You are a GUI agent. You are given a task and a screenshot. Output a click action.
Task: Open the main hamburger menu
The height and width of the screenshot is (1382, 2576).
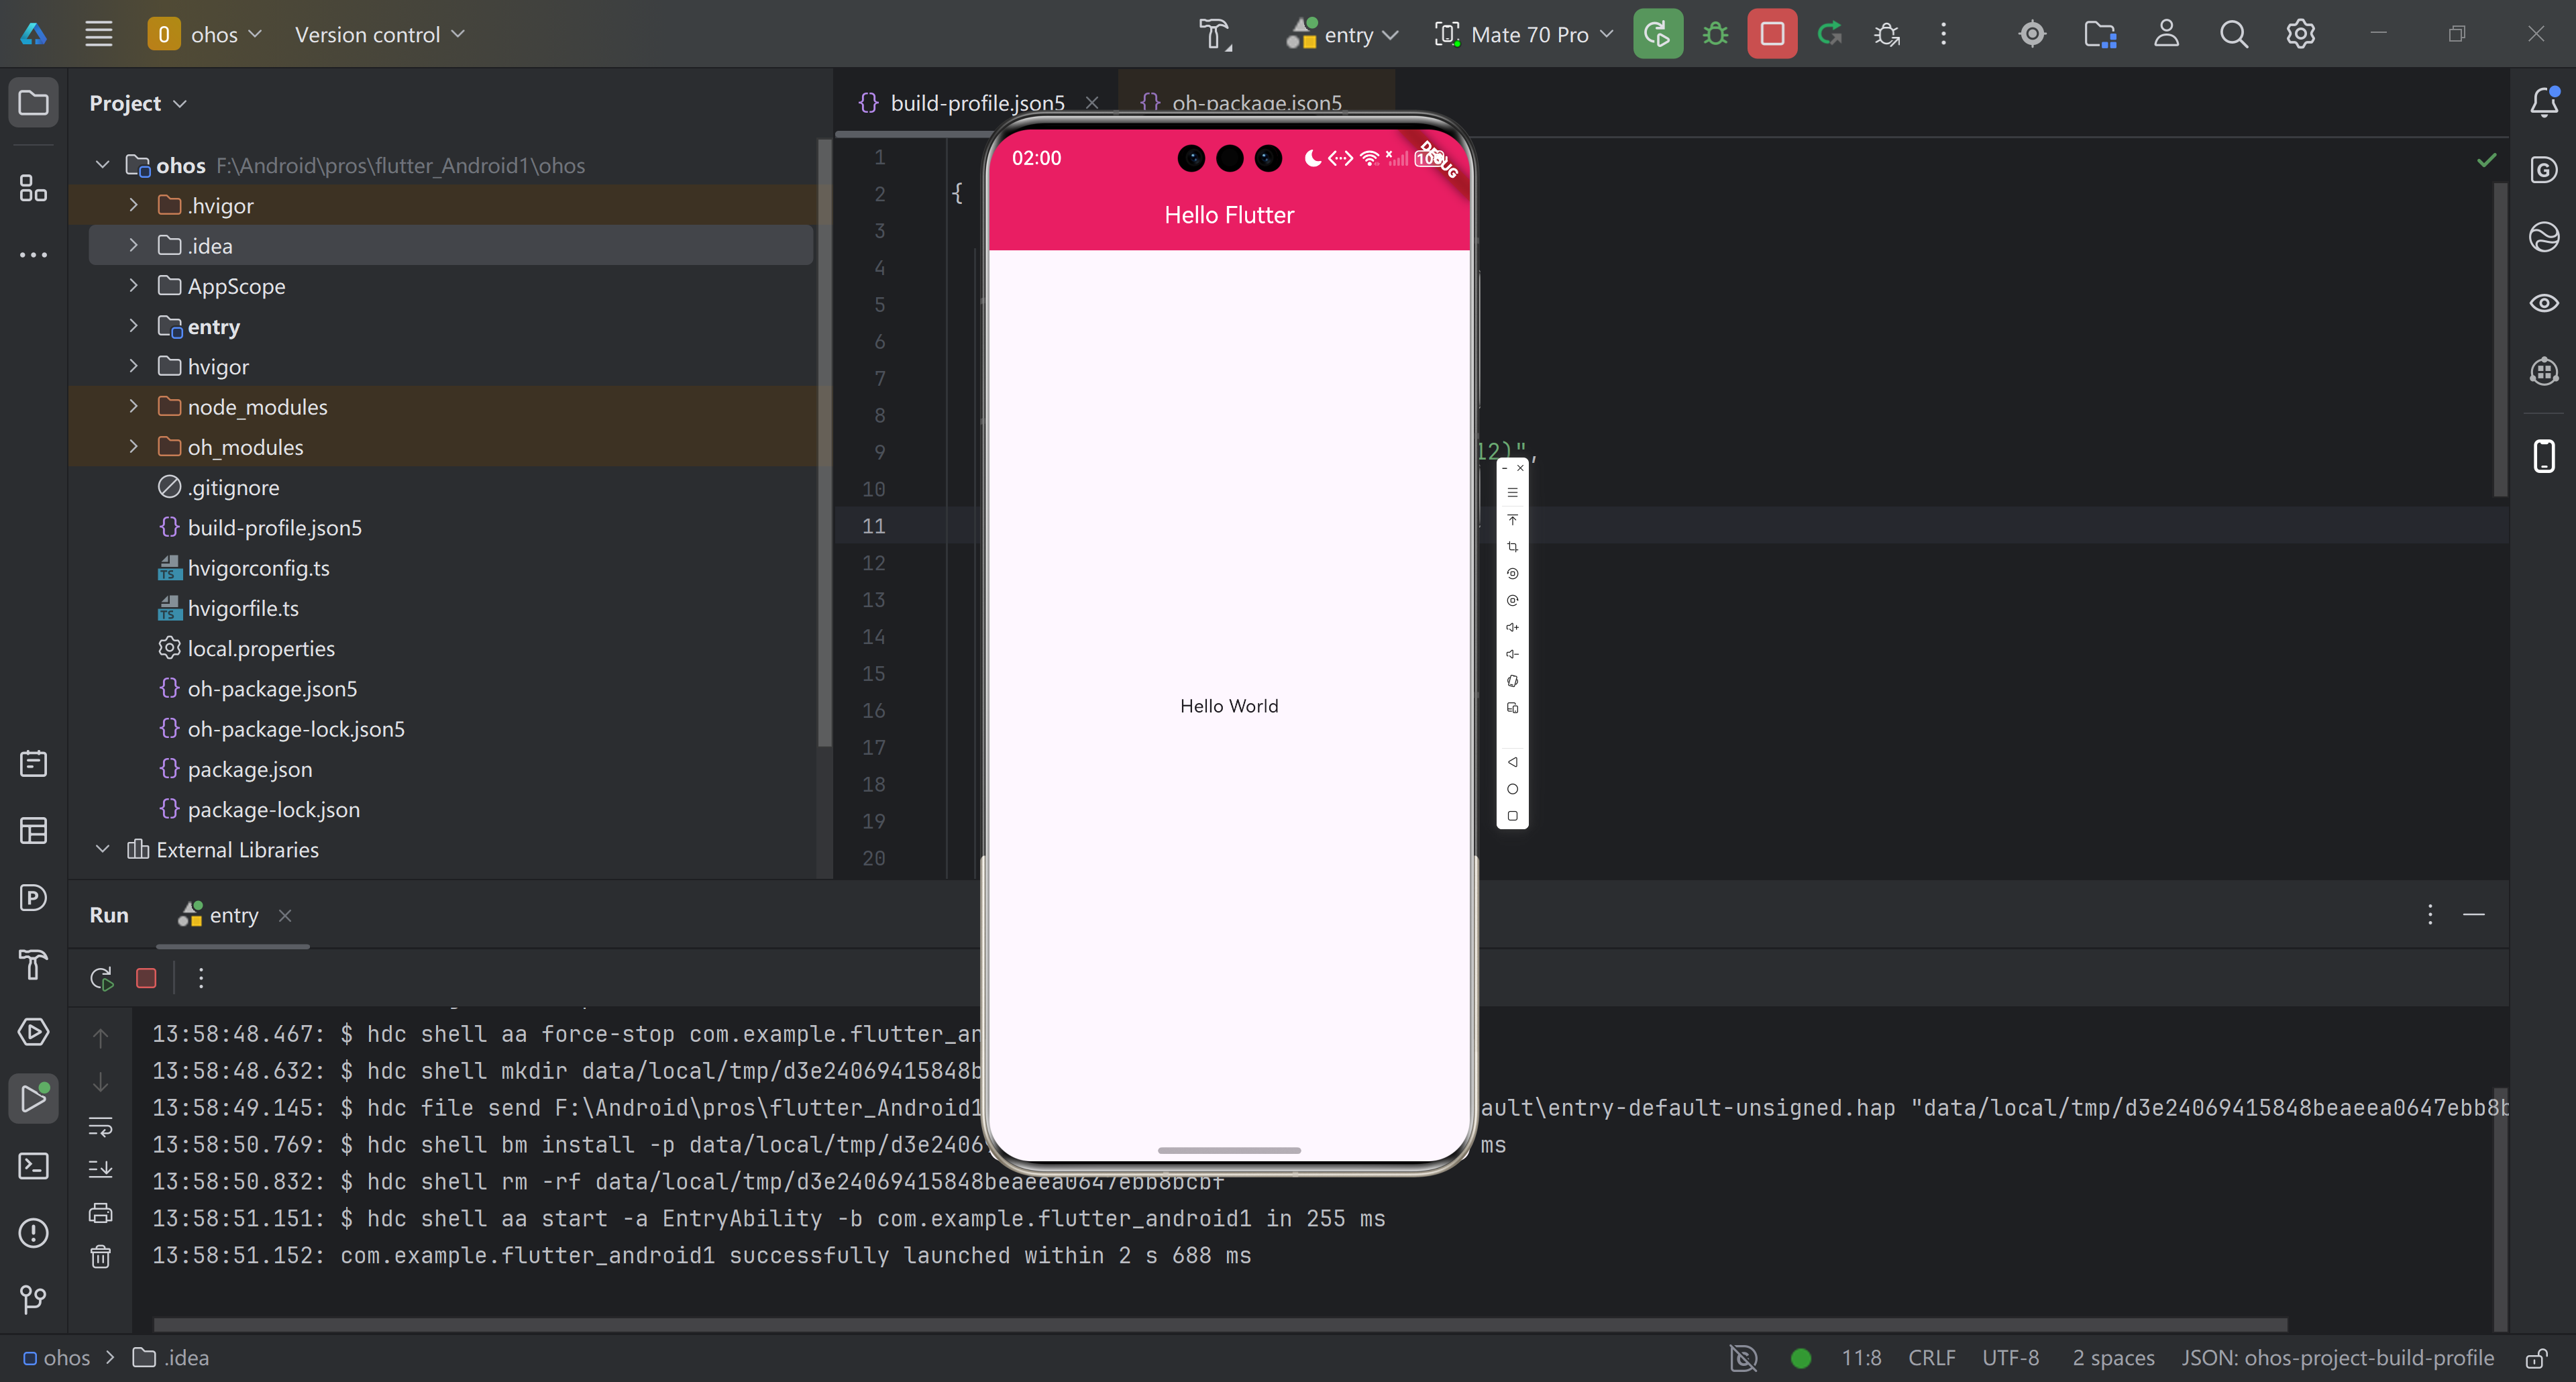click(x=98, y=34)
